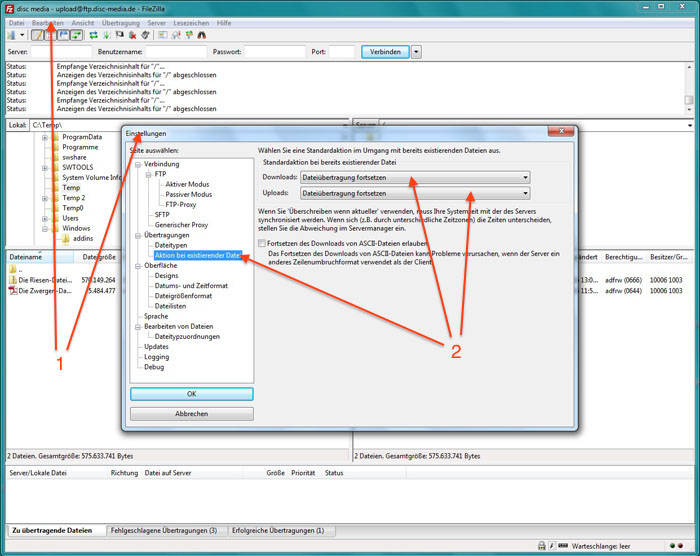This screenshot has height=556, width=700.
Task: Click the Server quickconnect input field
Action: [x=61, y=52]
